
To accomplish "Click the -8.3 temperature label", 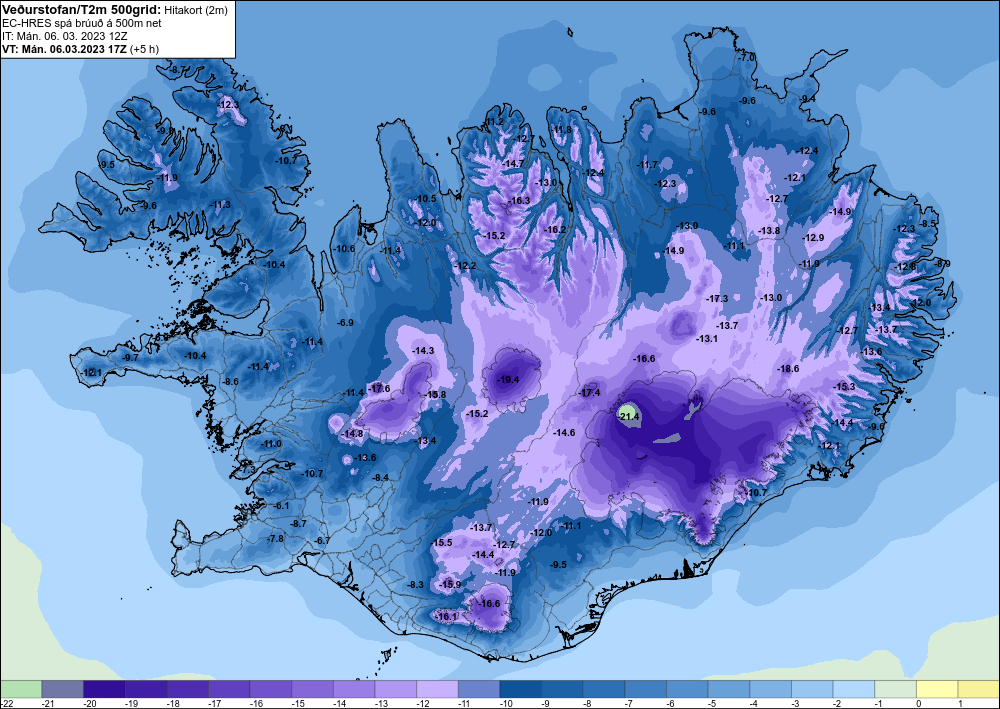I will [x=415, y=585].
